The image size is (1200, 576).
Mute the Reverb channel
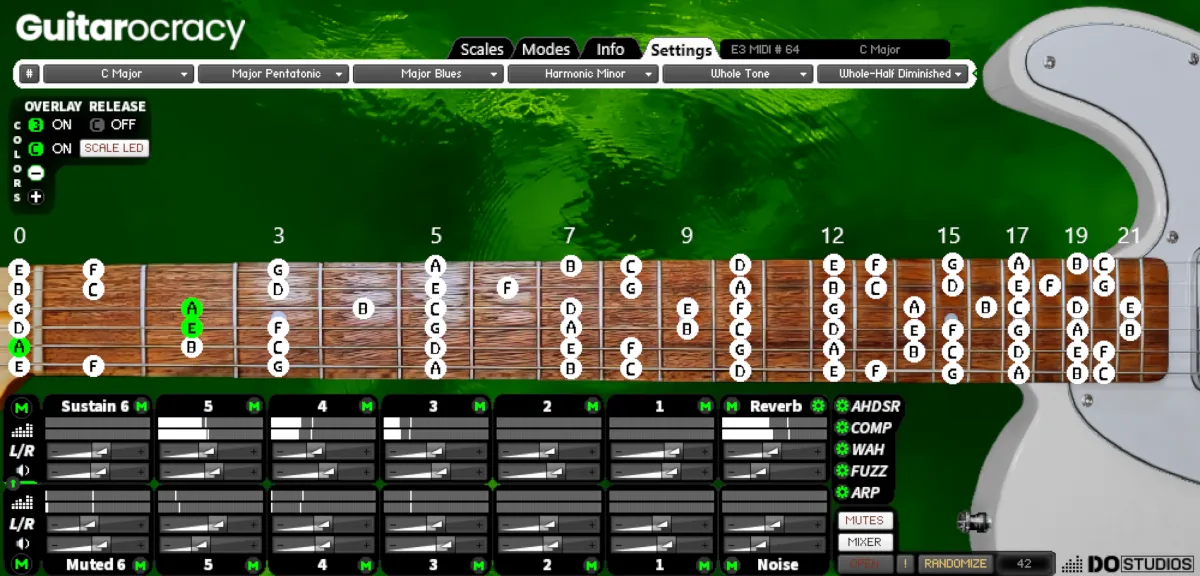[x=732, y=406]
